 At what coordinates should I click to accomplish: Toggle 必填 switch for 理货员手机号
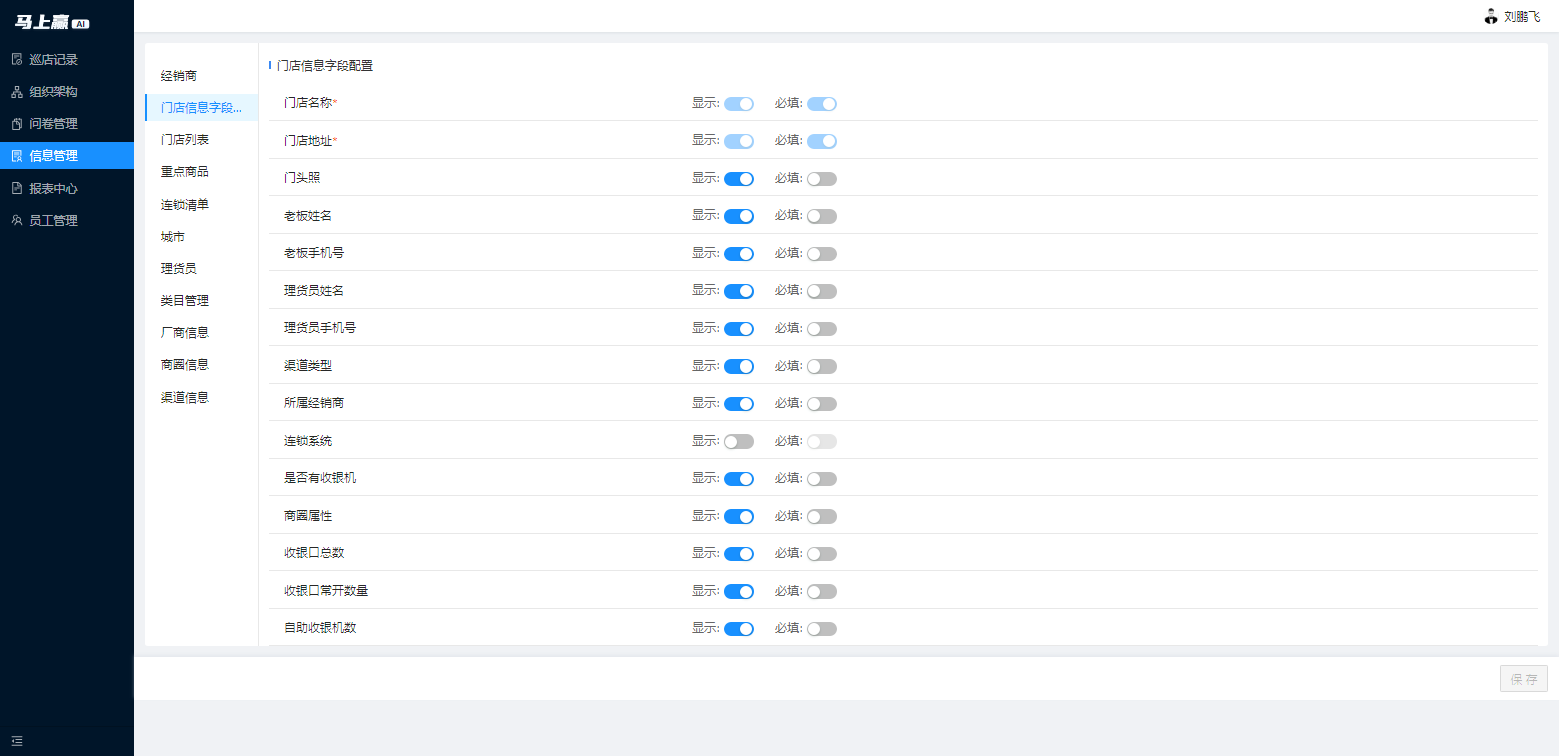pyautogui.click(x=822, y=329)
